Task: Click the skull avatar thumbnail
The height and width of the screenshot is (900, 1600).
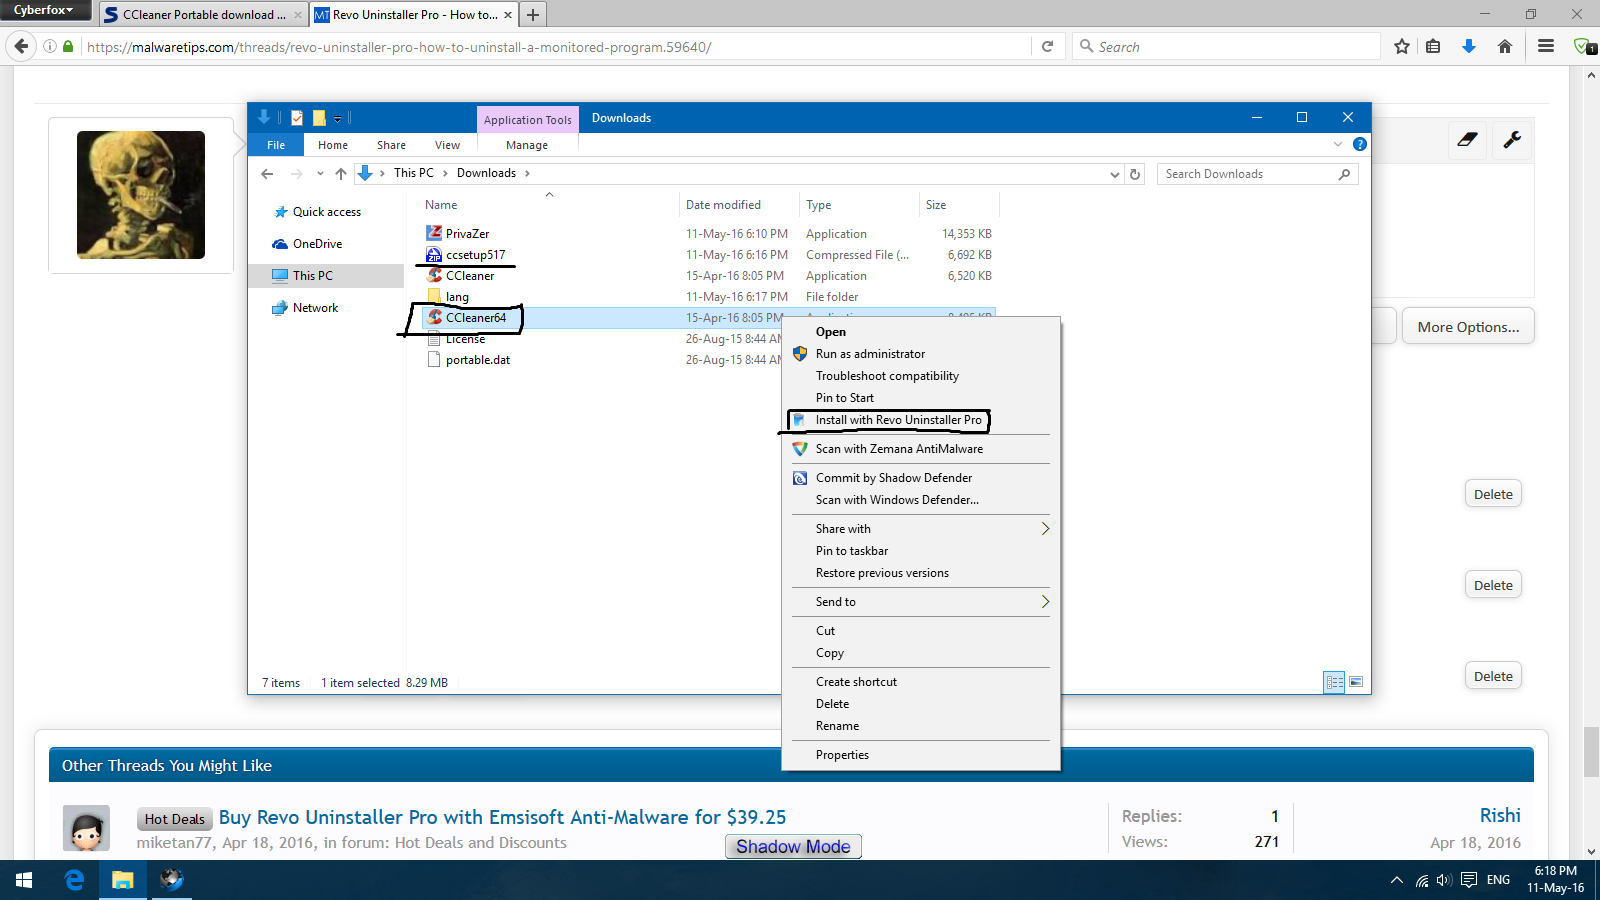Action: [141, 195]
